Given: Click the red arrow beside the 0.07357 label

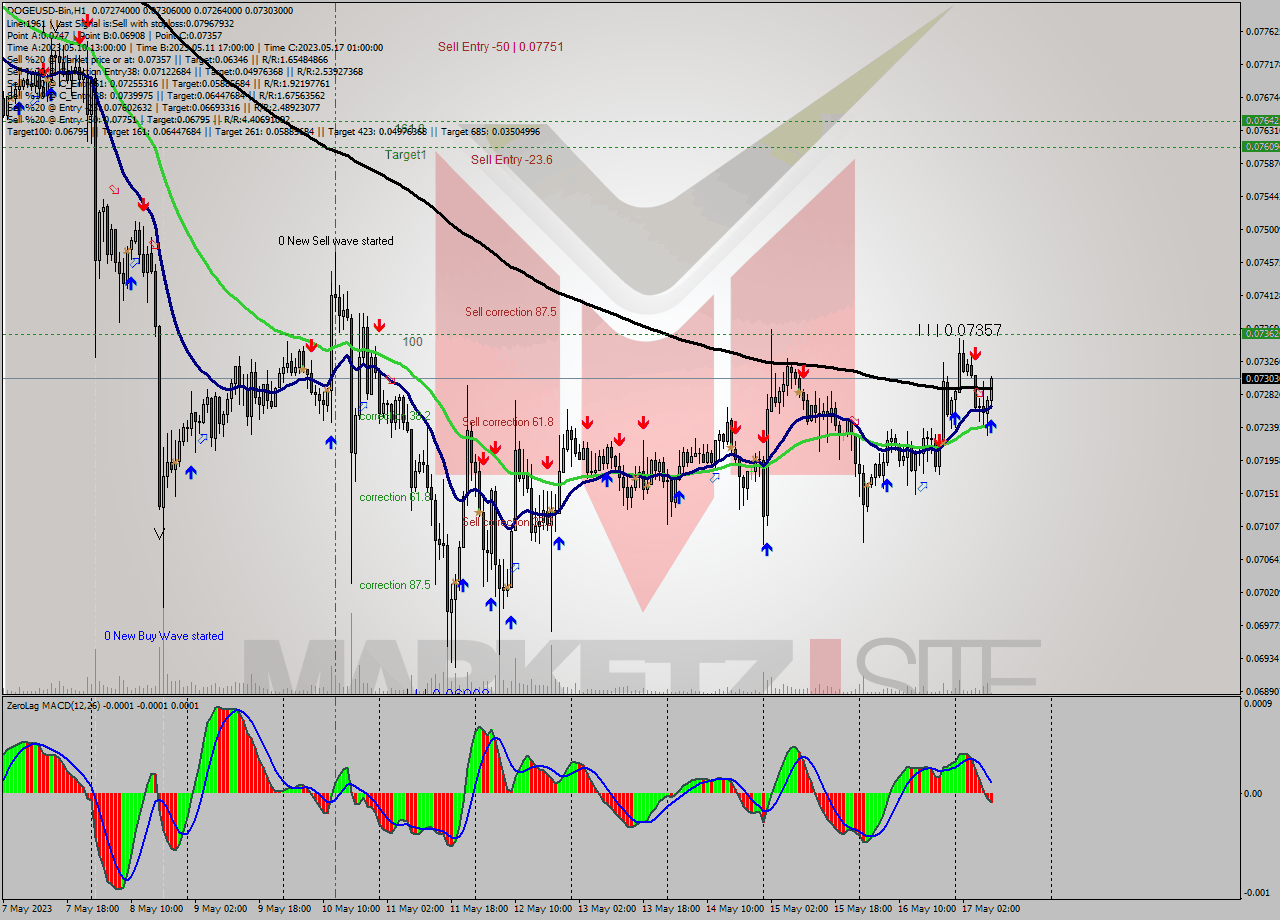Looking at the screenshot, I should tap(975, 353).
